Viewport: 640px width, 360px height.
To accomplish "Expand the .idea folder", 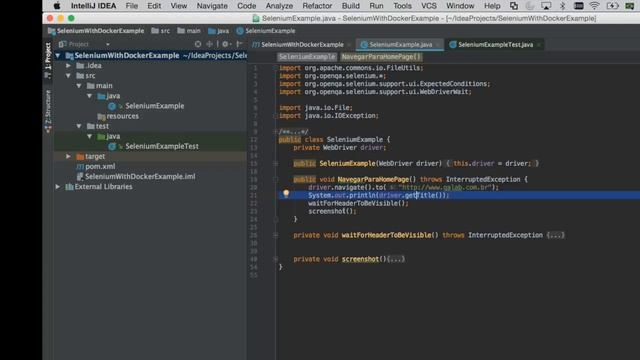I will tap(68, 66).
